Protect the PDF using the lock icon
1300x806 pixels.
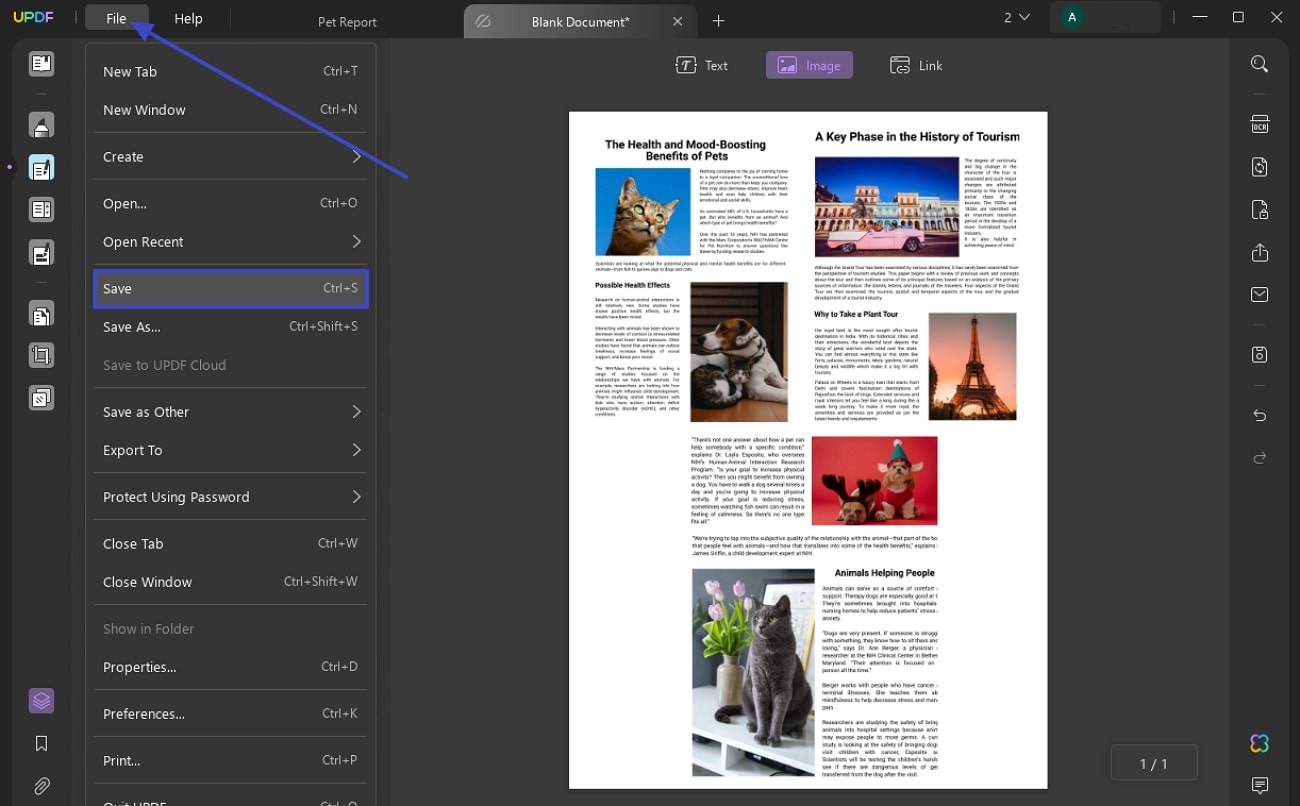coord(1259,210)
